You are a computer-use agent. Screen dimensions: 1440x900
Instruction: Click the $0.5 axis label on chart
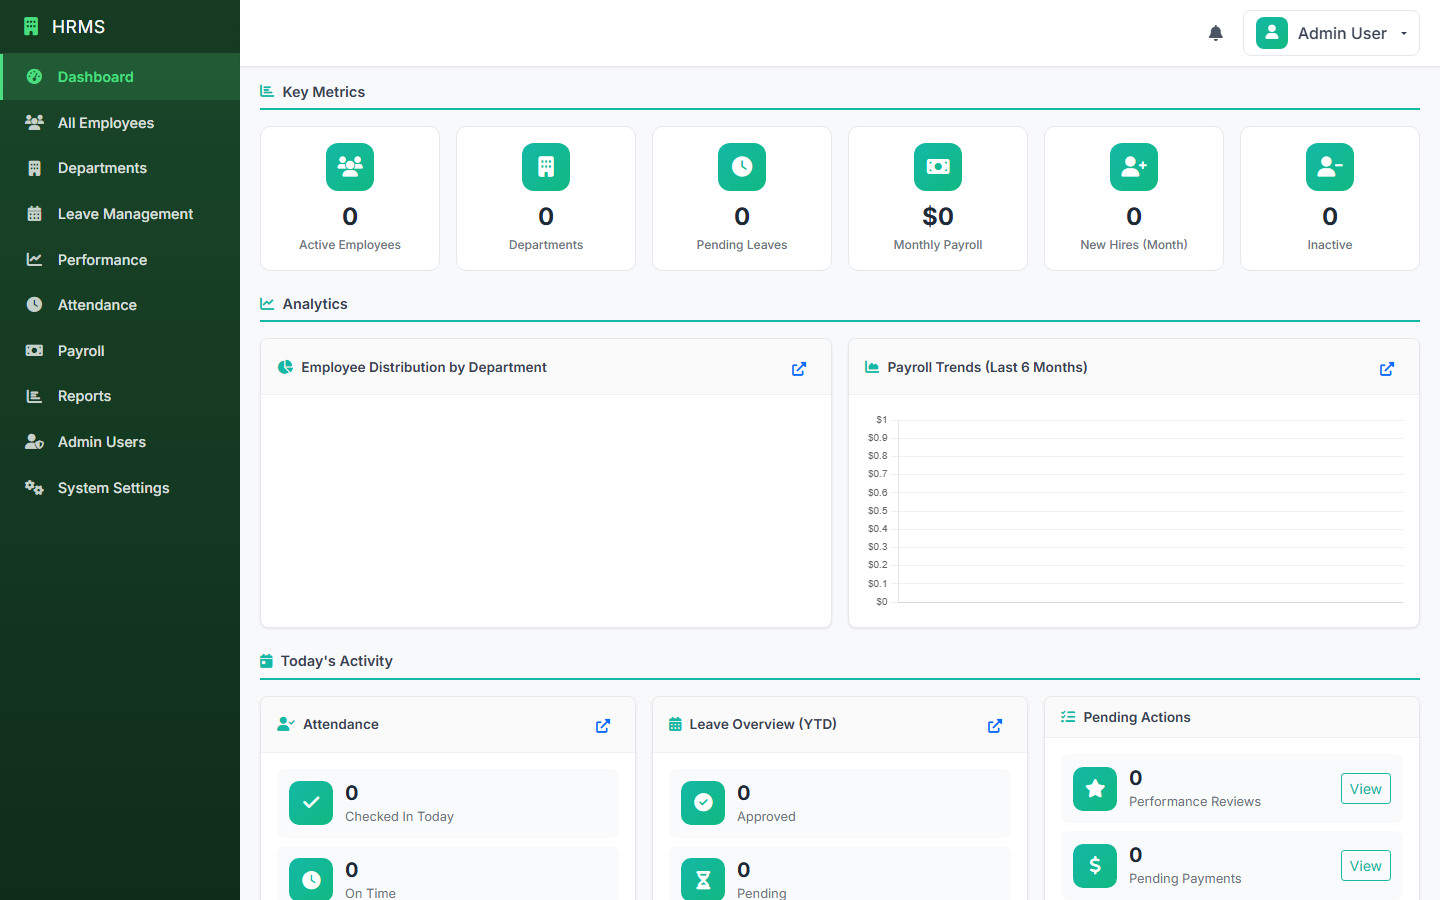click(x=877, y=511)
